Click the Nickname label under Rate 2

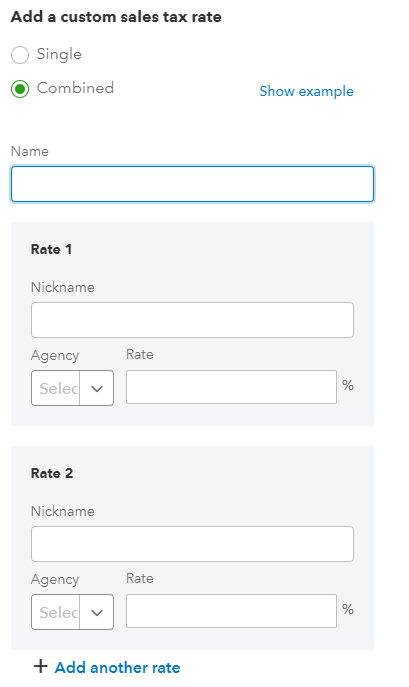(x=63, y=511)
